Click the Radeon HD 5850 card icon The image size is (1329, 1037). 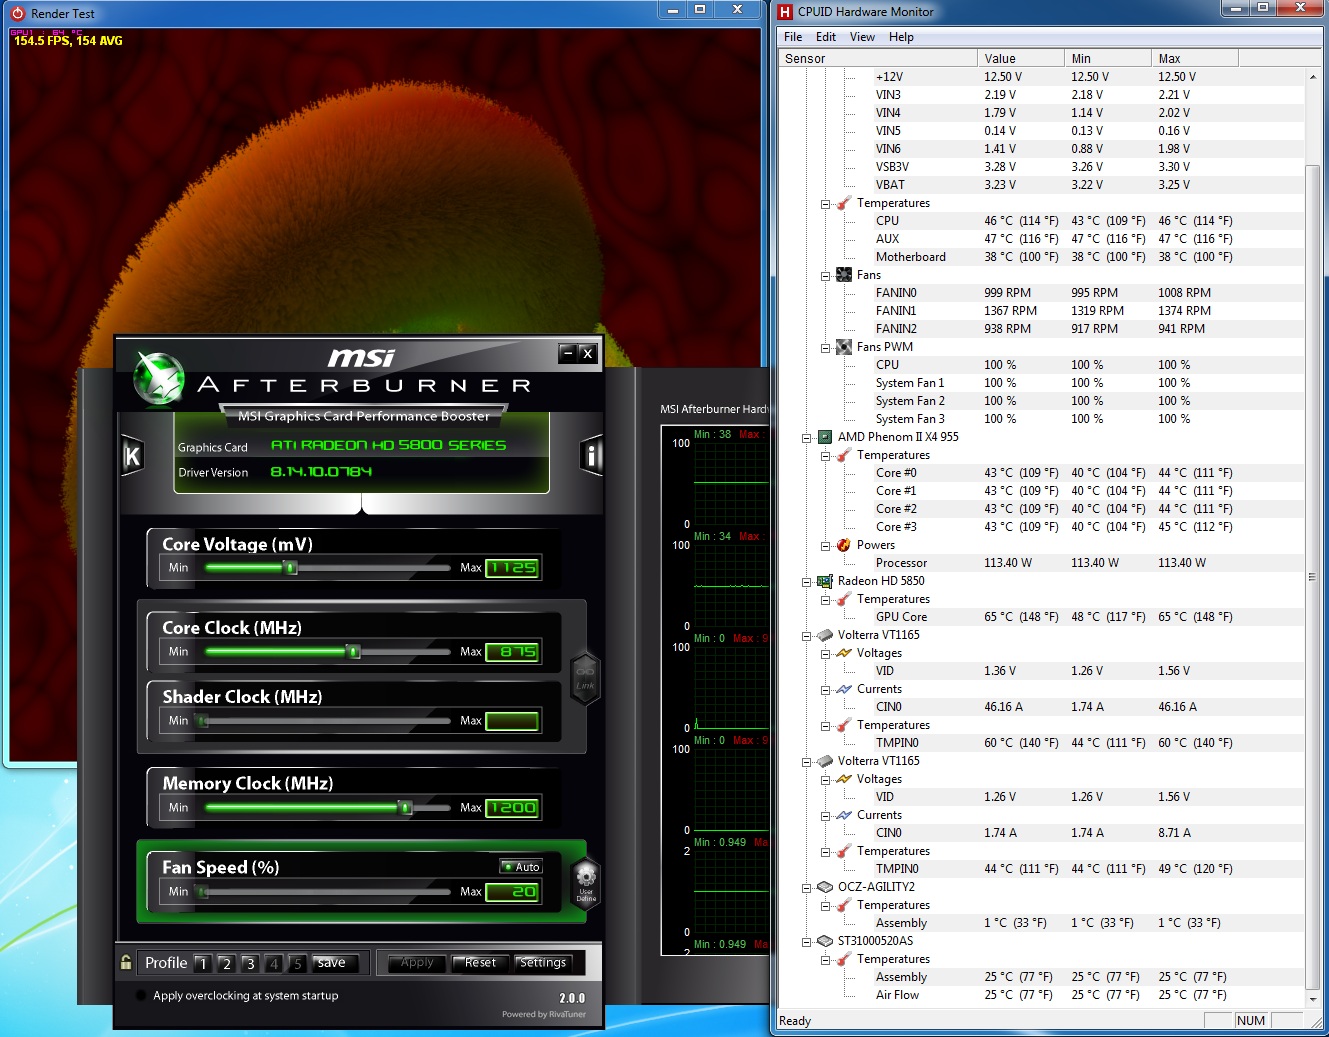(x=825, y=581)
